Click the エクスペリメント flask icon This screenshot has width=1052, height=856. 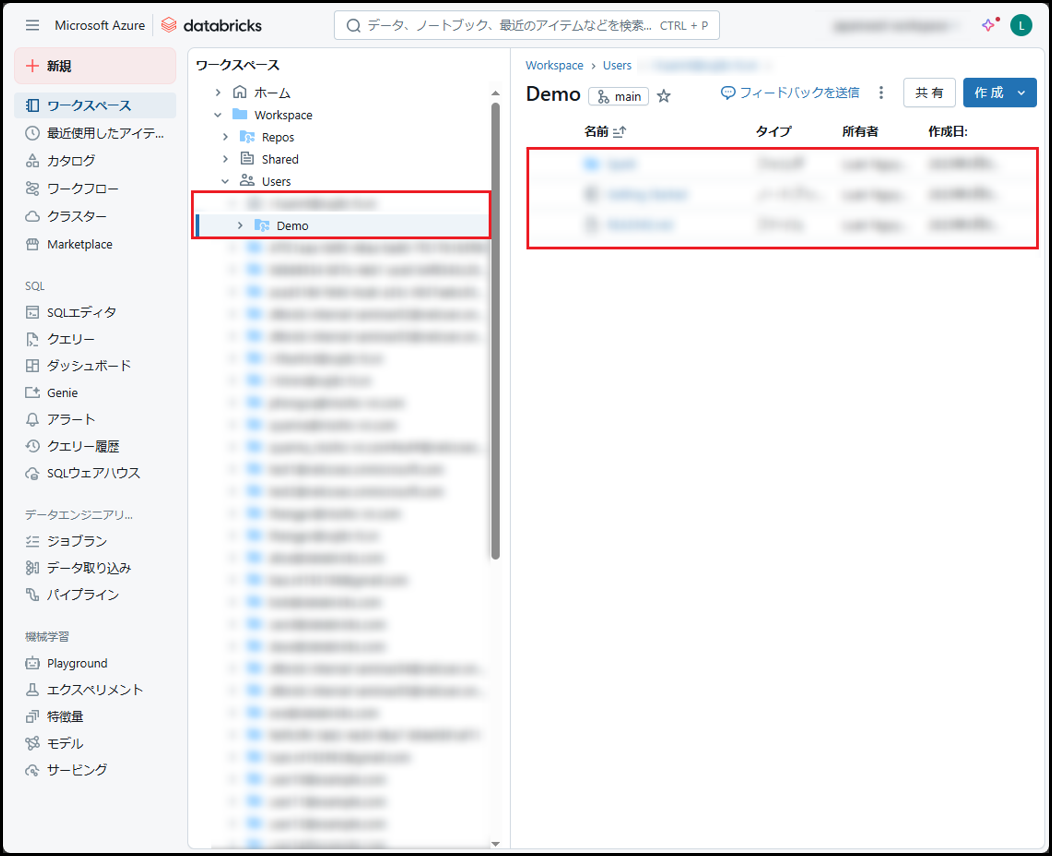tap(32, 690)
